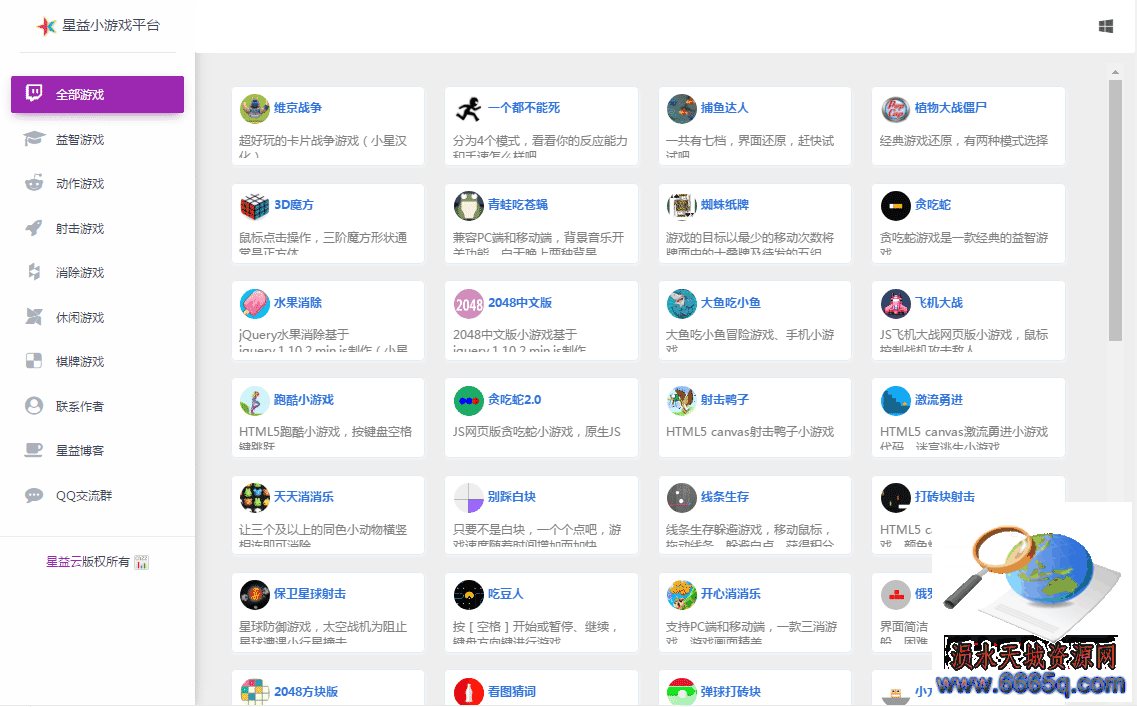
Task: Click the scrollbar up arrow
Action: point(1115,72)
